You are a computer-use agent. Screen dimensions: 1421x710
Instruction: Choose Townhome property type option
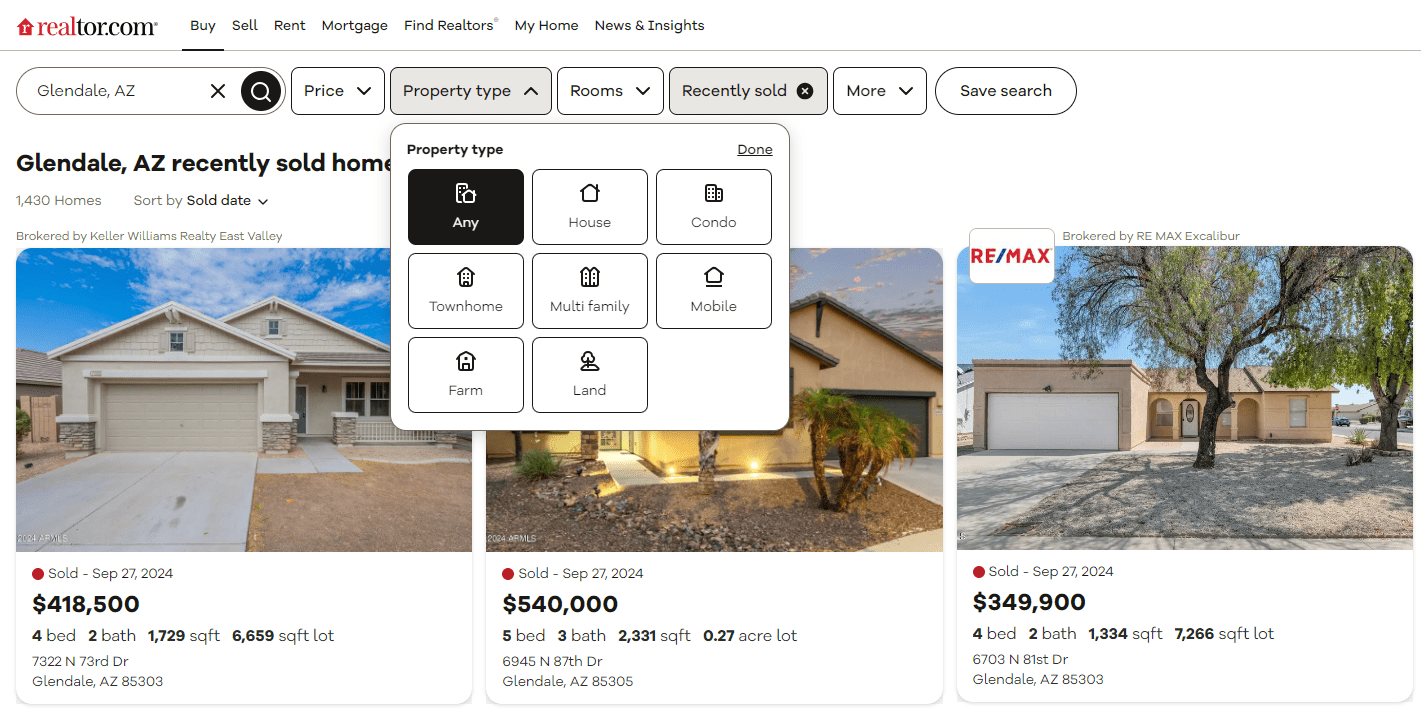[x=465, y=291]
